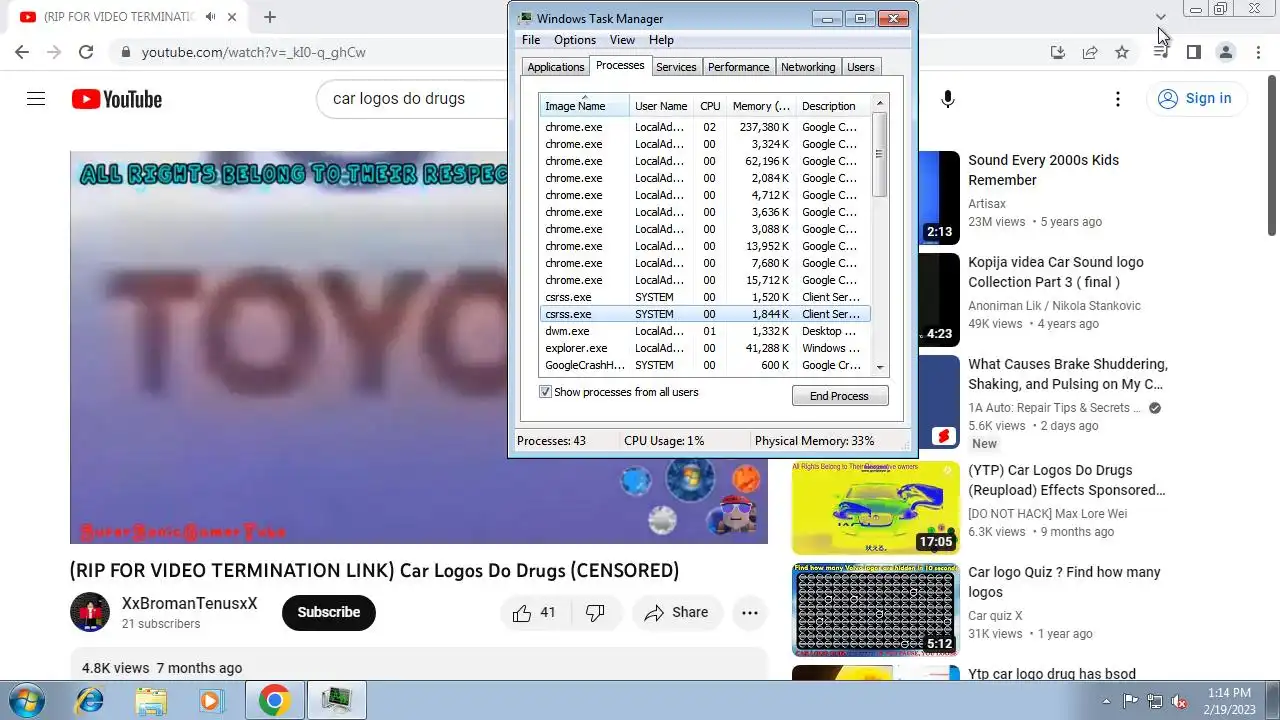Mute the tab using speaker icon

pos(211,17)
